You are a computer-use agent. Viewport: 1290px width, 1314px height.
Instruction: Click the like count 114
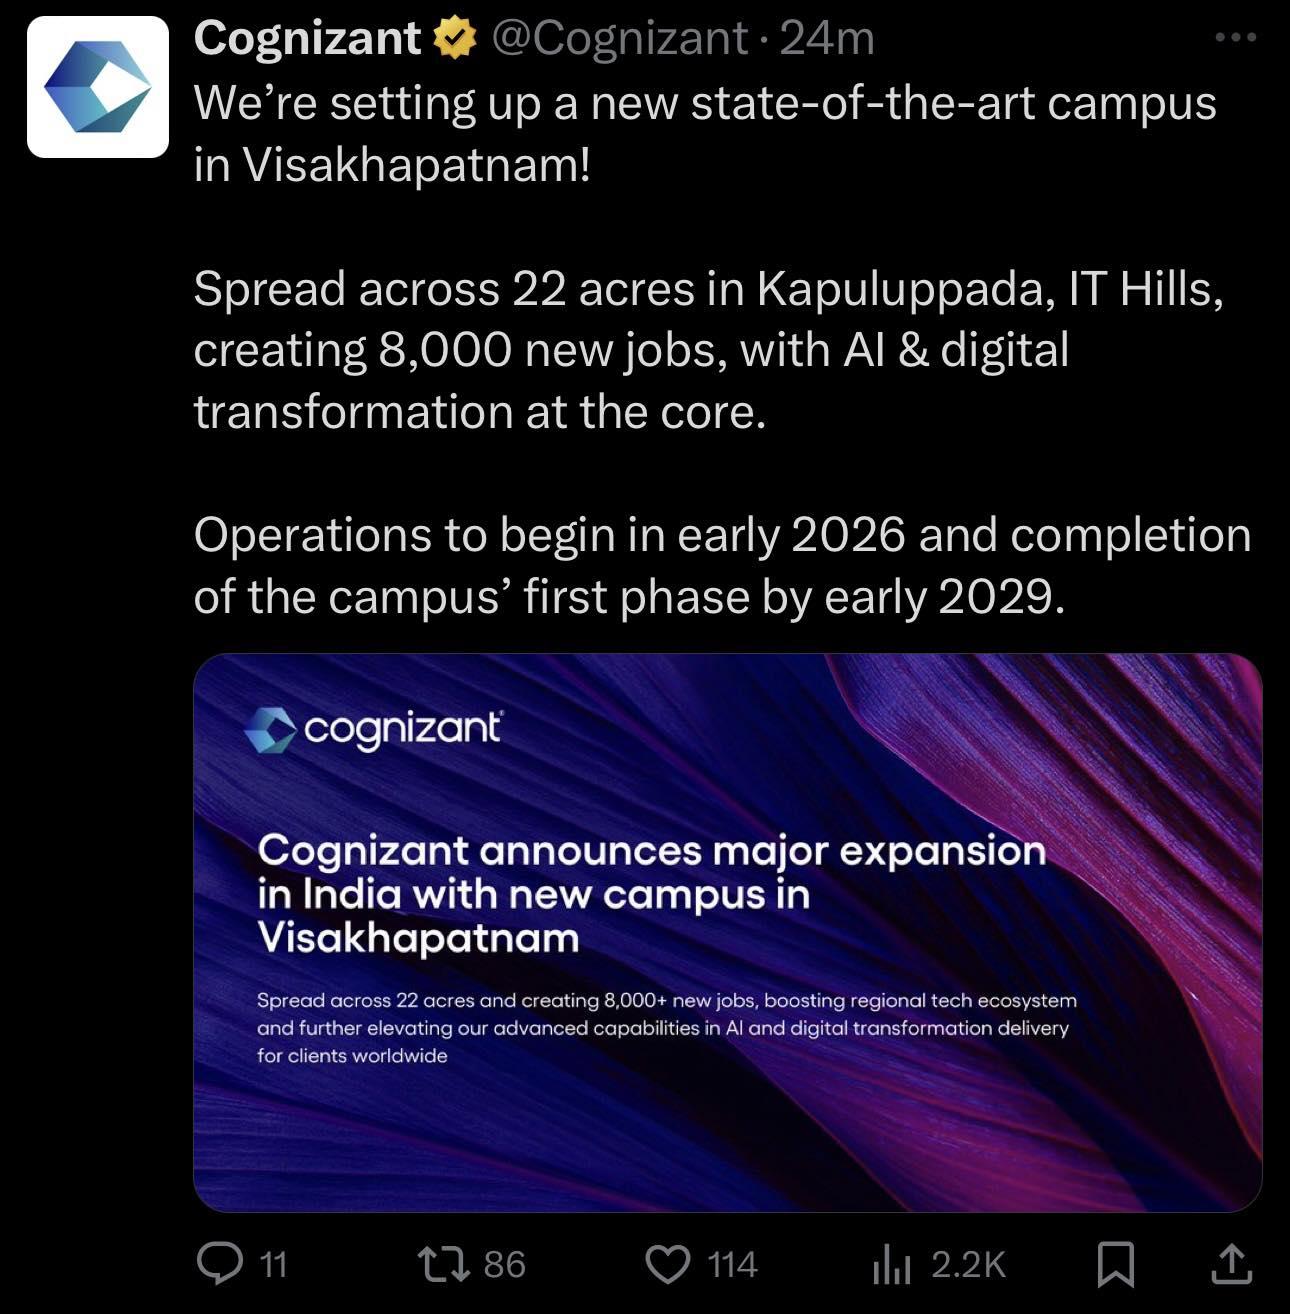(733, 1265)
